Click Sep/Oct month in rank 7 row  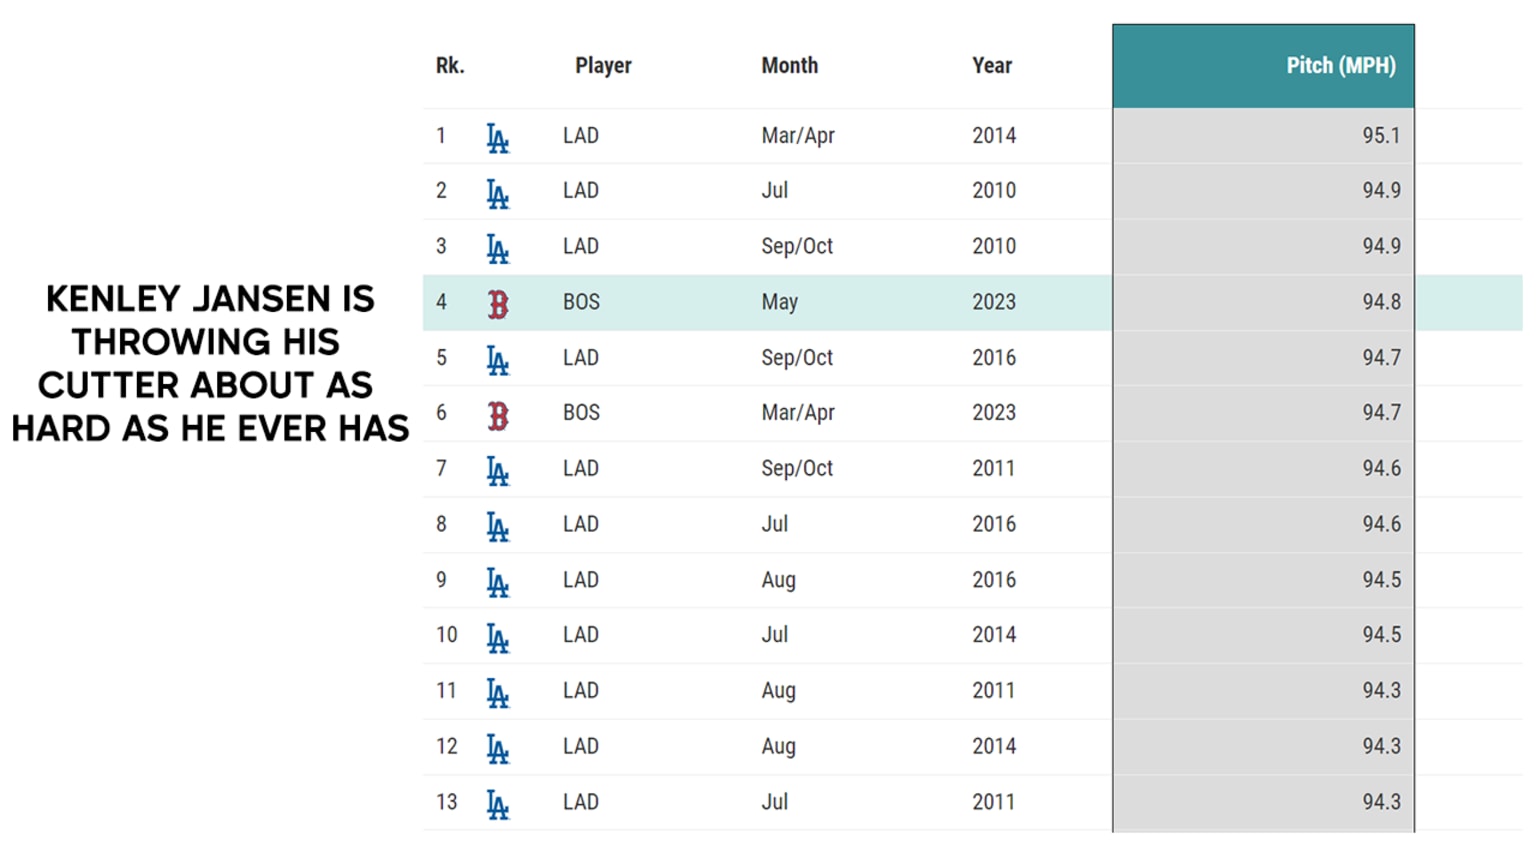coord(797,469)
